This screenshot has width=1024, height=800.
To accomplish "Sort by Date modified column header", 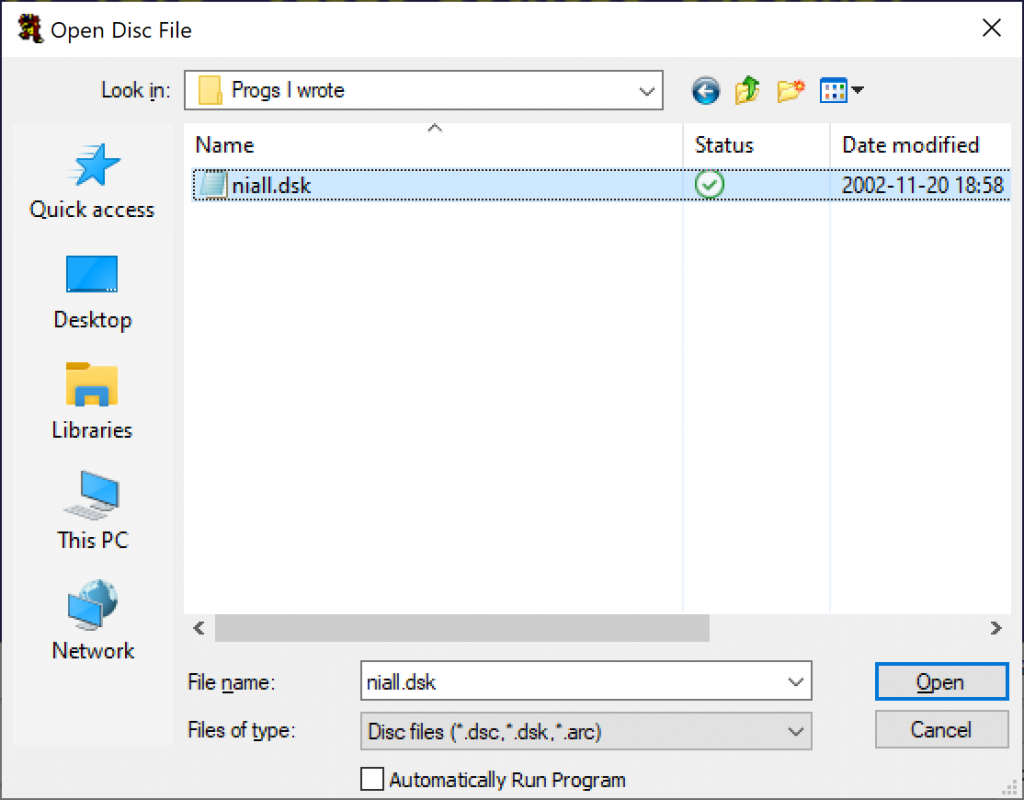I will [910, 145].
